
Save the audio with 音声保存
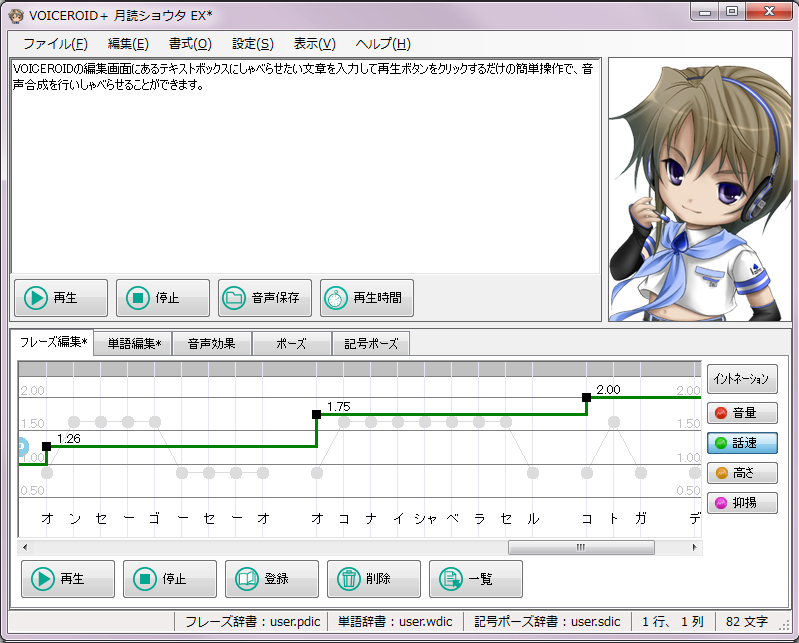coord(264,298)
